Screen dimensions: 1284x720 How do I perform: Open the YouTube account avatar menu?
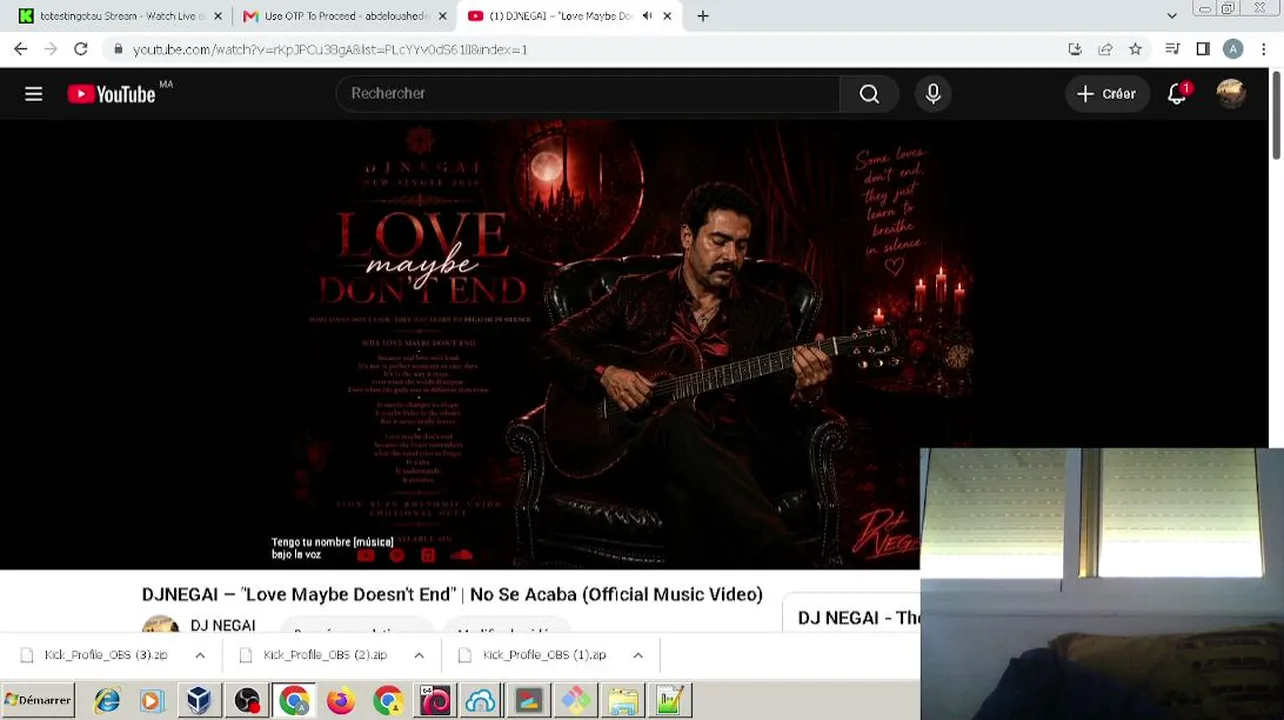click(x=1231, y=94)
